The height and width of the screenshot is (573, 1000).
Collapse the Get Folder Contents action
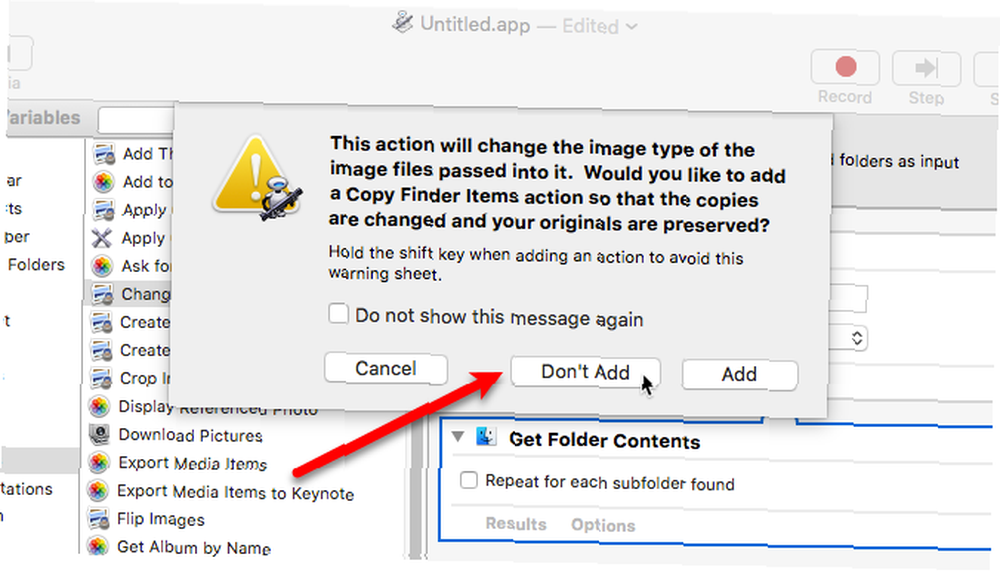(x=457, y=437)
